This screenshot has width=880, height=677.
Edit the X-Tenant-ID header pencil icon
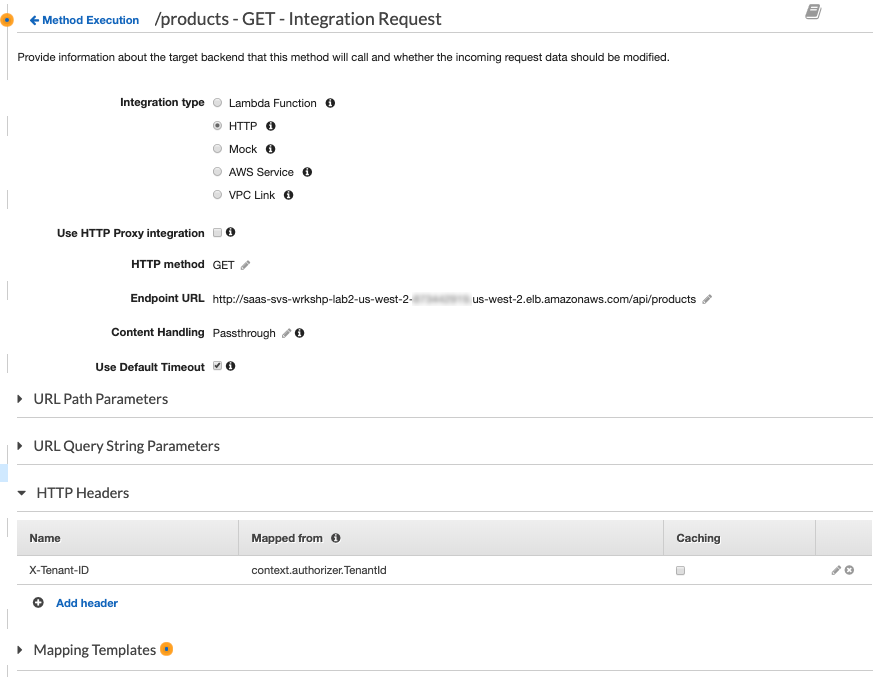[x=836, y=570]
